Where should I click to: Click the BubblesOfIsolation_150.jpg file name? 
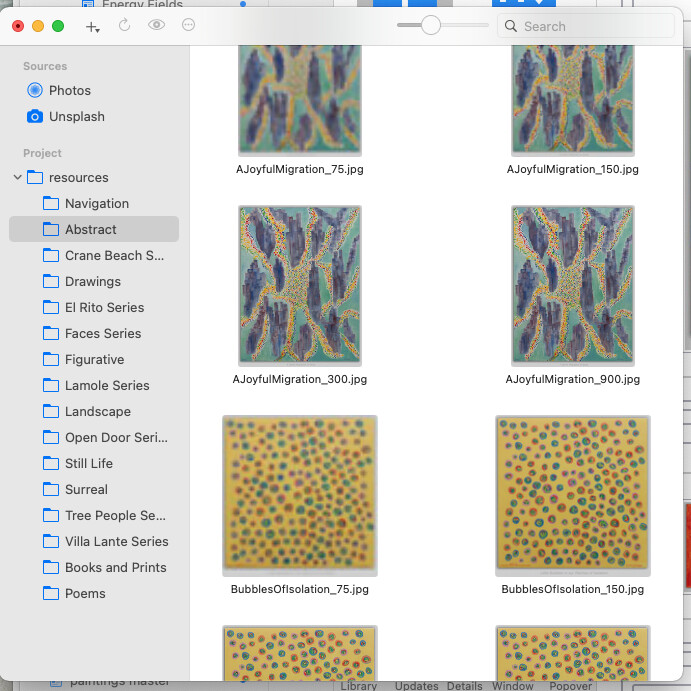coord(572,589)
